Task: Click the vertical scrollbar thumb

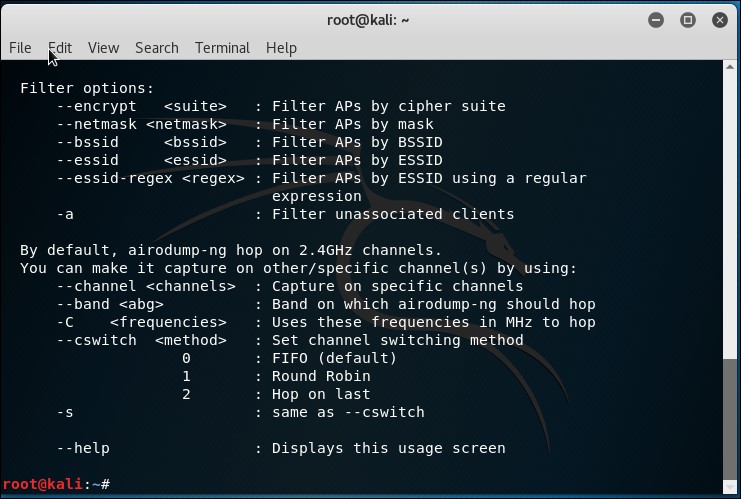Action: click(x=730, y=419)
